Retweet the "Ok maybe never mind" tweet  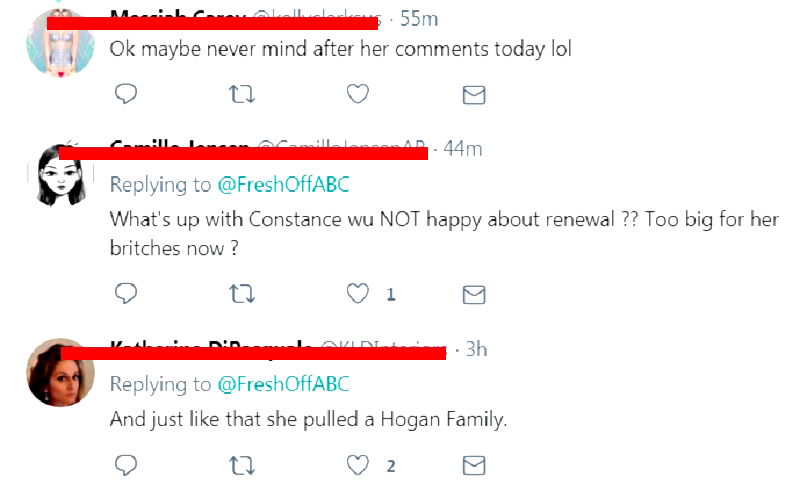(241, 94)
